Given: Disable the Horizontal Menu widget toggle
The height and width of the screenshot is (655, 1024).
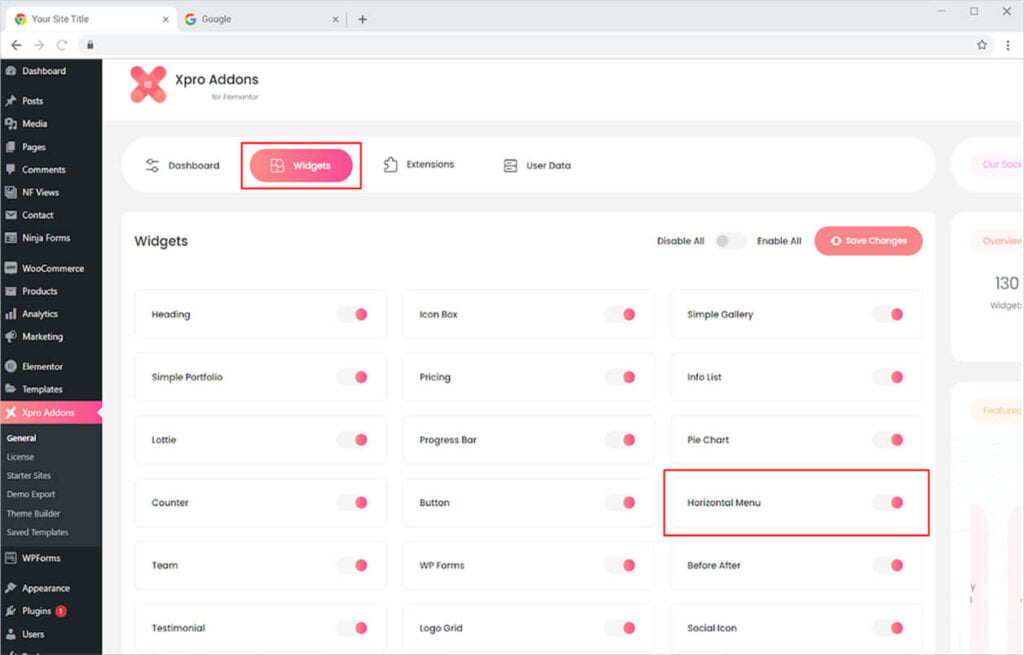Looking at the screenshot, I should click(888, 503).
